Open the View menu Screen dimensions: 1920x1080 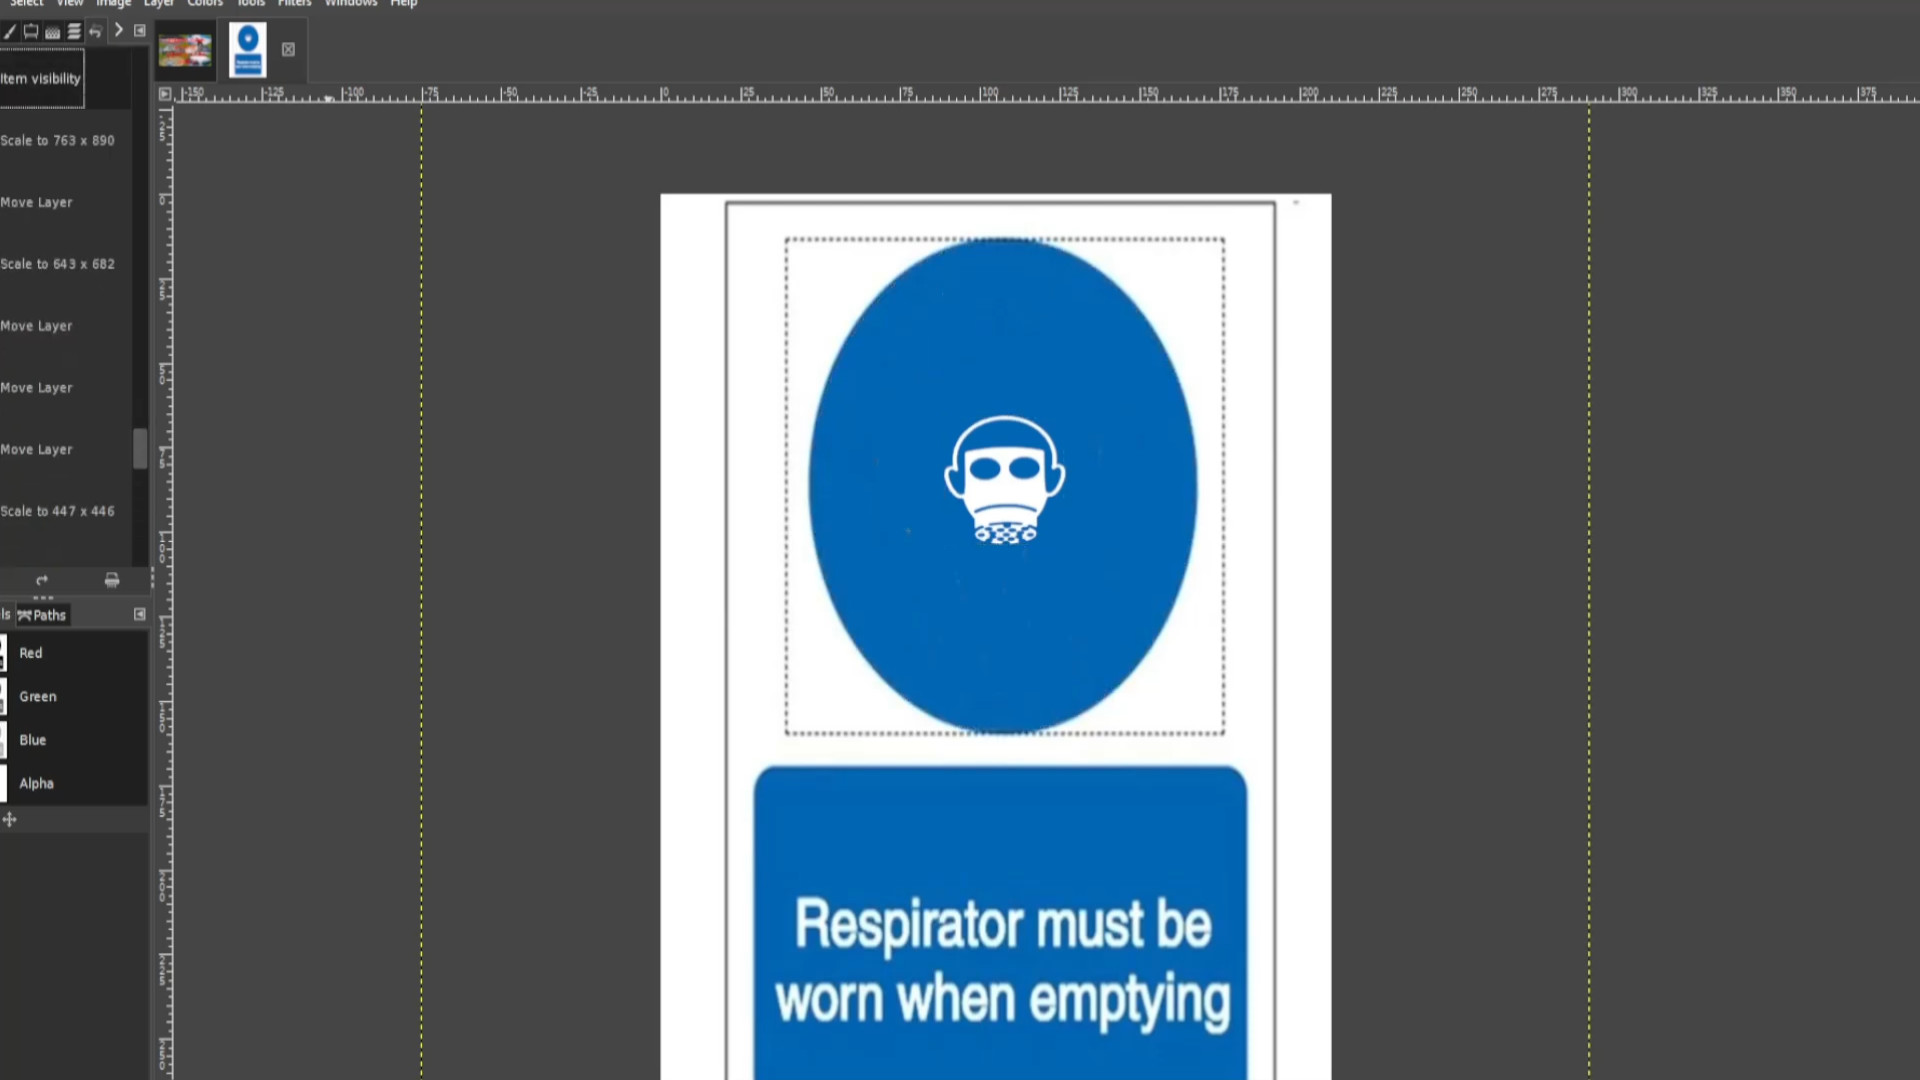[70, 4]
